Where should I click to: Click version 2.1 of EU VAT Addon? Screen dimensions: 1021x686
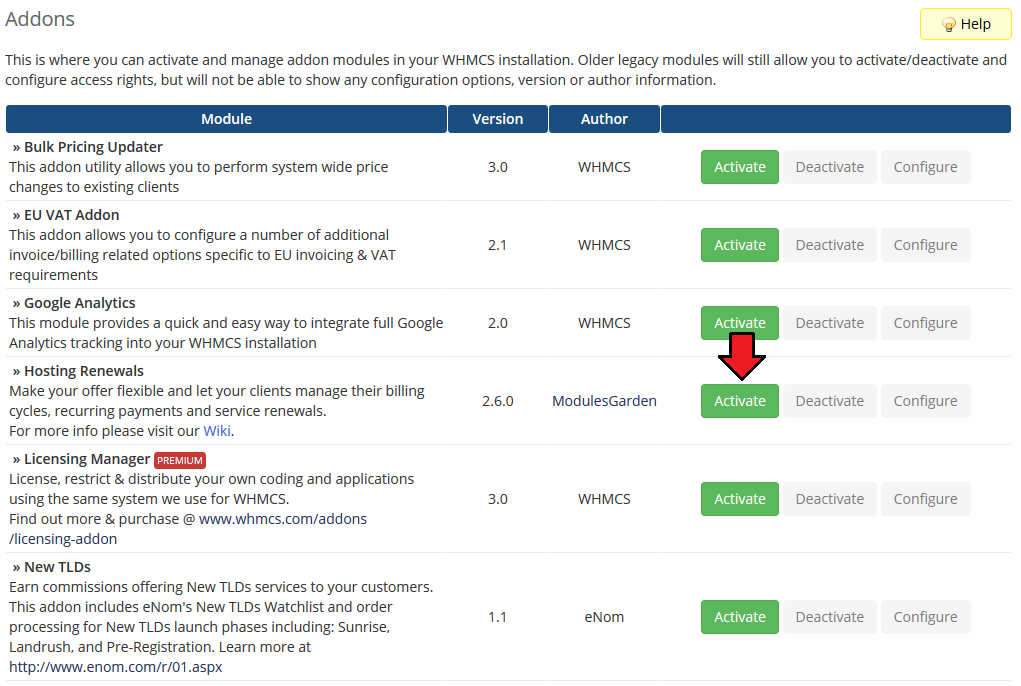(497, 245)
